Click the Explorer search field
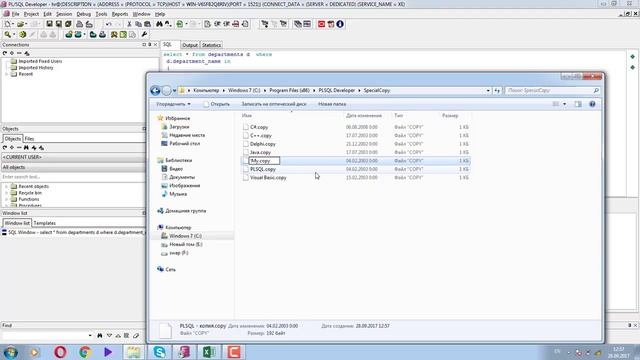The width and height of the screenshot is (640, 360). (x=552, y=90)
